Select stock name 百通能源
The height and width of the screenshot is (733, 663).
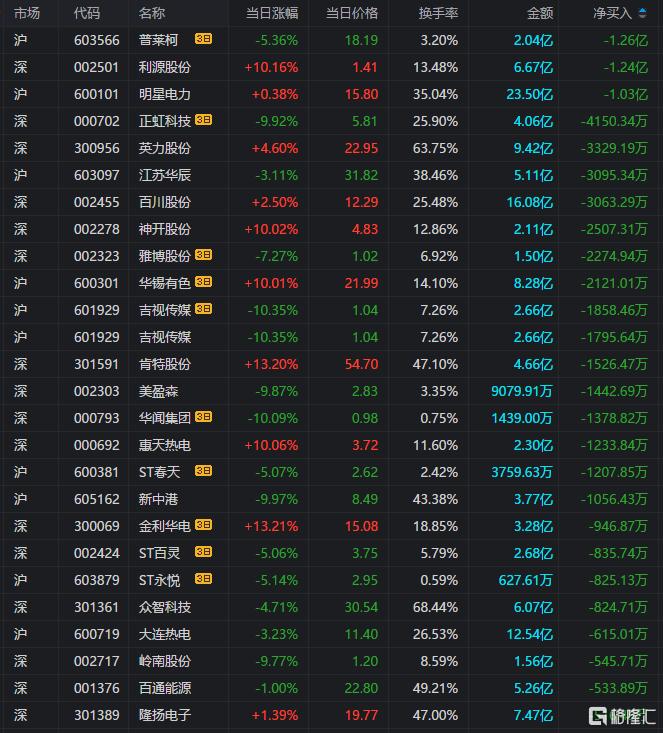click(165, 689)
